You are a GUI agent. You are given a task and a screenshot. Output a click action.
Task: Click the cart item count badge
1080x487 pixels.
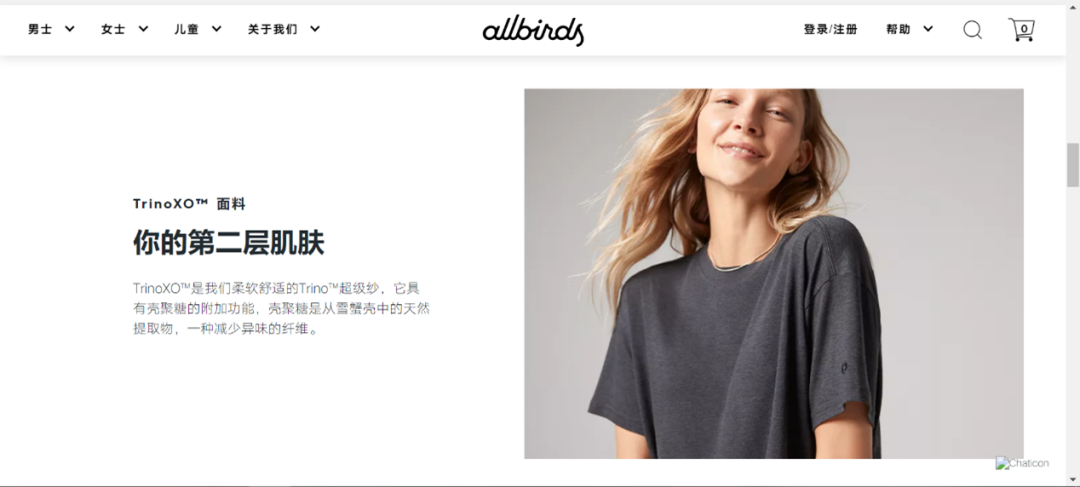[1024, 29]
